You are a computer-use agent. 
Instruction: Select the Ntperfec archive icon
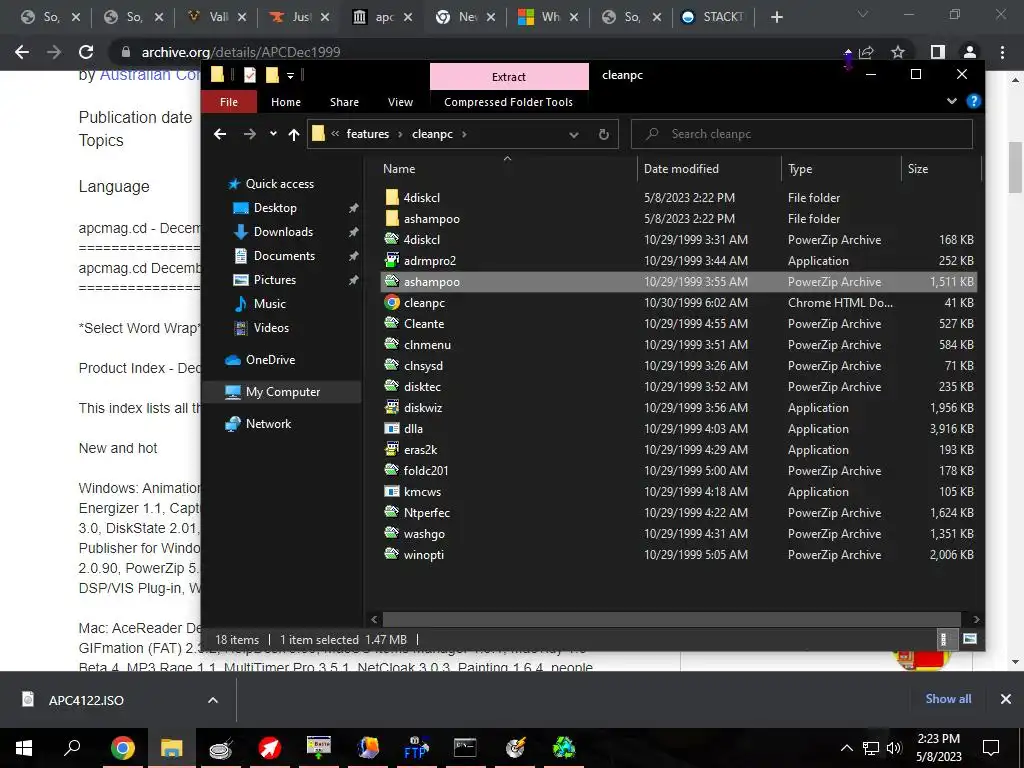coord(392,512)
